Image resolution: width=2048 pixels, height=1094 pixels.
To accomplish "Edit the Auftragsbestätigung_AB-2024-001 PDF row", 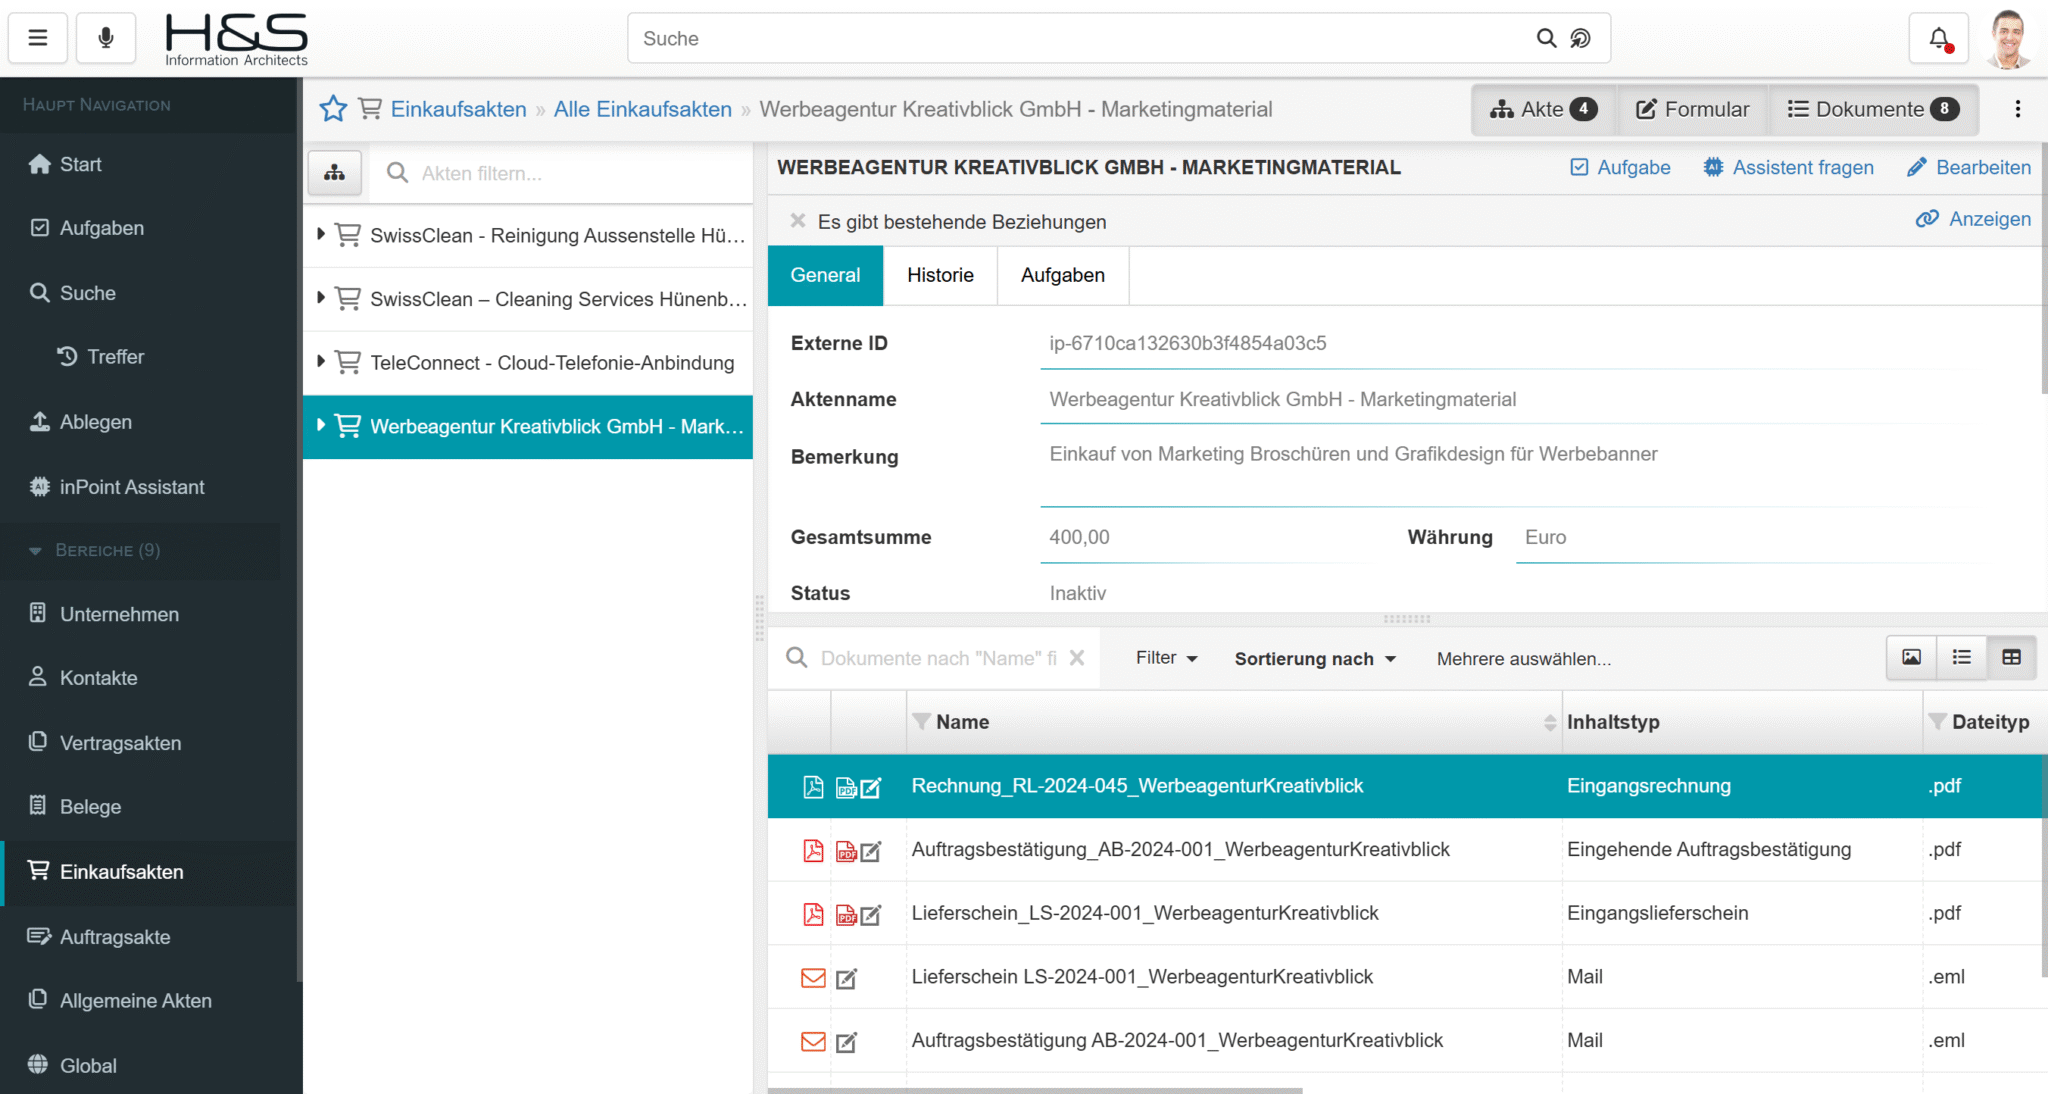I will tap(871, 852).
